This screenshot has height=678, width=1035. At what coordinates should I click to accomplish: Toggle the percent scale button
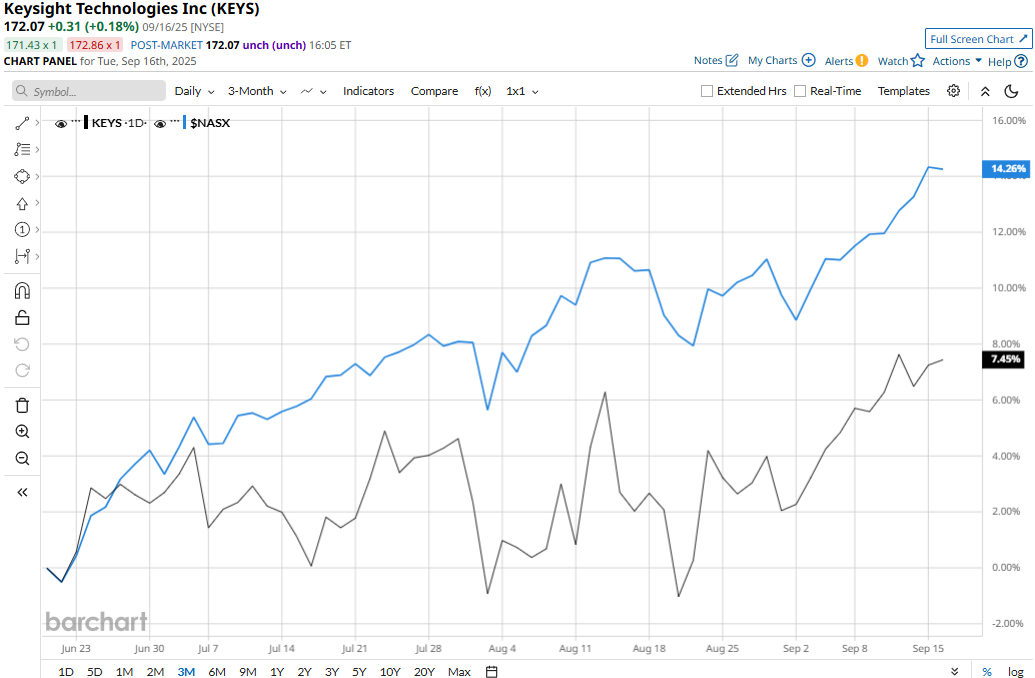(987, 671)
